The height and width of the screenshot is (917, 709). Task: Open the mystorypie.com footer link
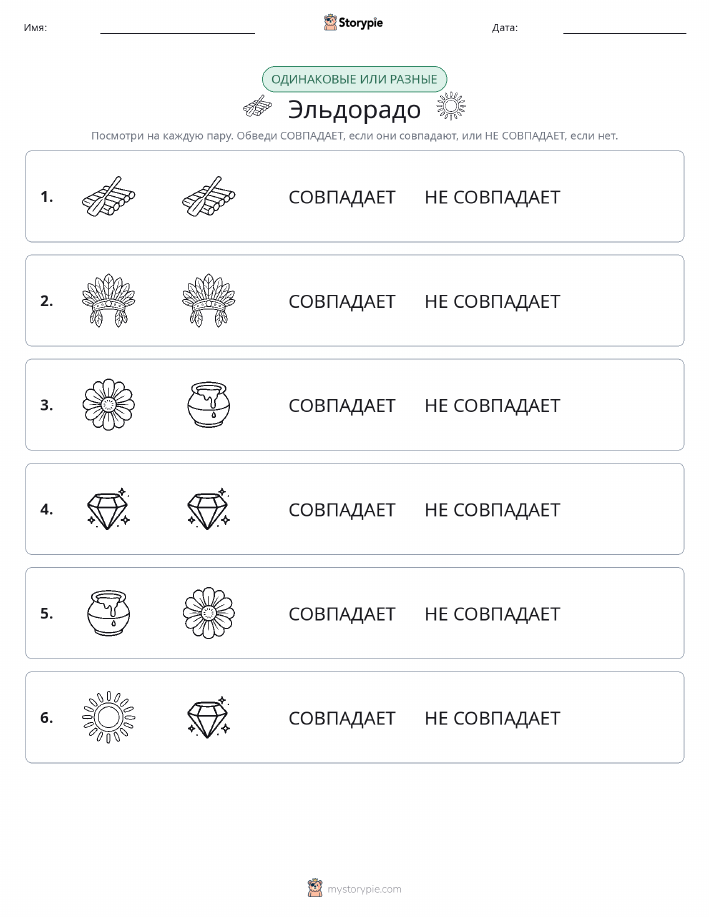pos(364,889)
